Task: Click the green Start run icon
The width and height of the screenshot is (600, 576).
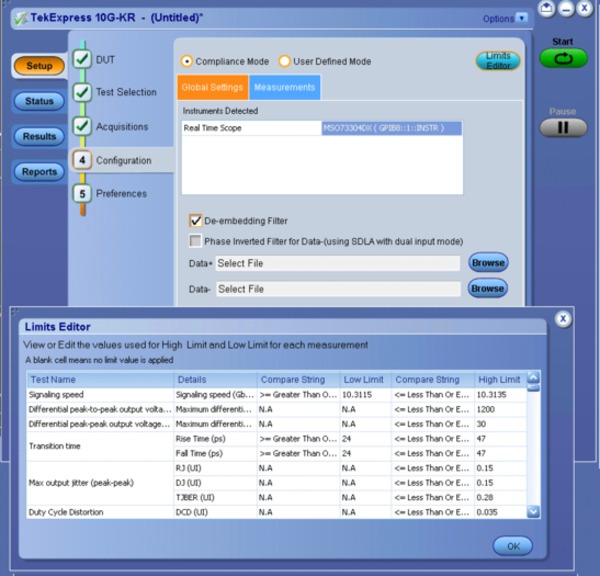Action: 563,59
